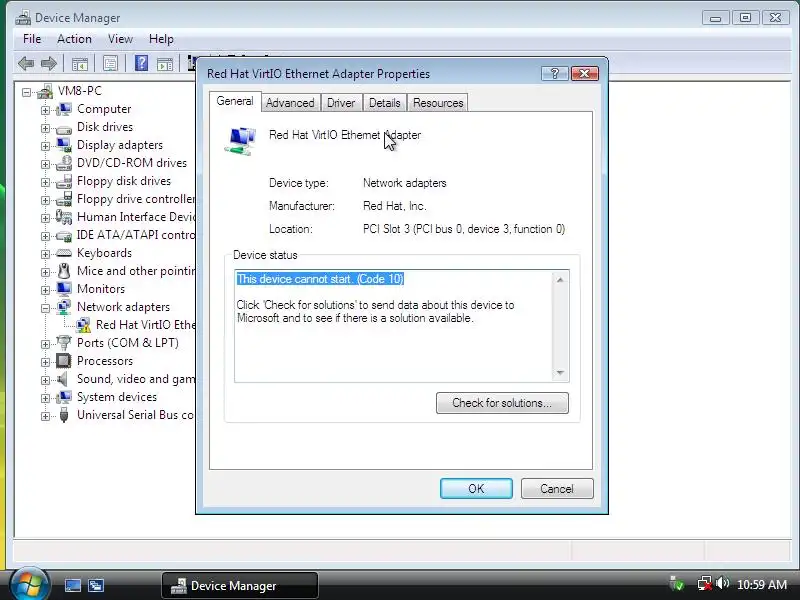Click the dialog's question mark help button
Screen dimensions: 800x600
coord(555,74)
